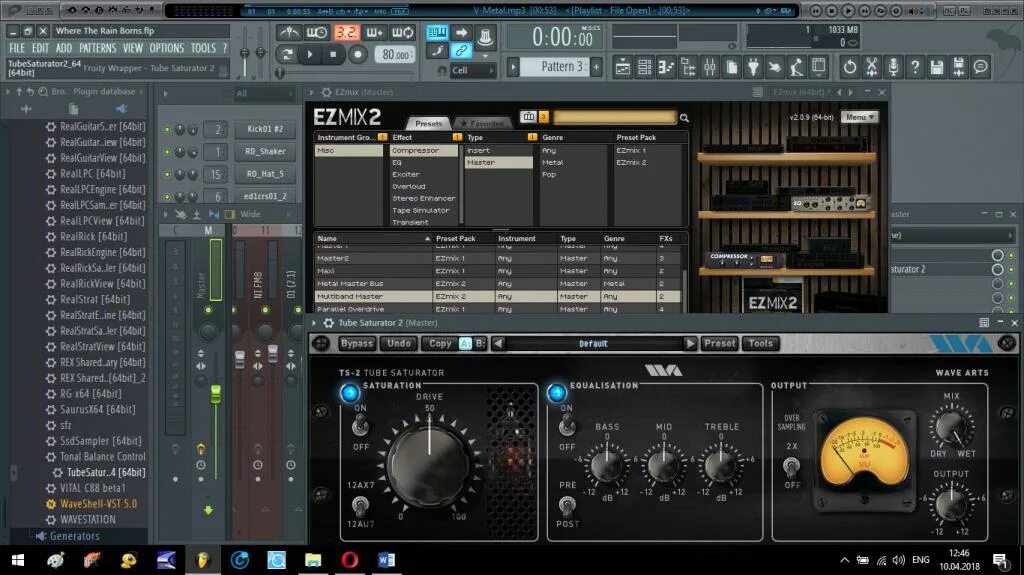
Task: Select A preset slot in Tube Saturator
Action: pyautogui.click(x=465, y=343)
